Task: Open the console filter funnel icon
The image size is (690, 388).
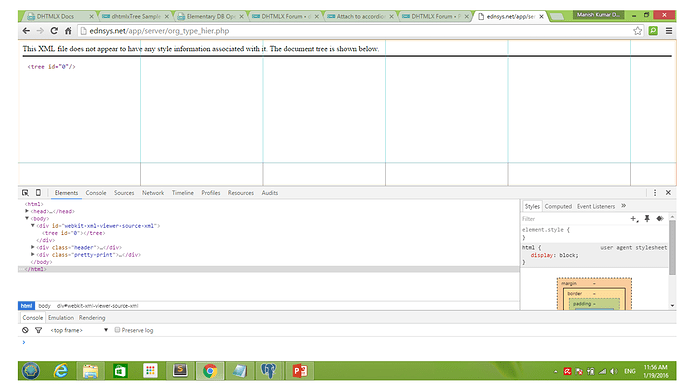Action: coord(38,330)
